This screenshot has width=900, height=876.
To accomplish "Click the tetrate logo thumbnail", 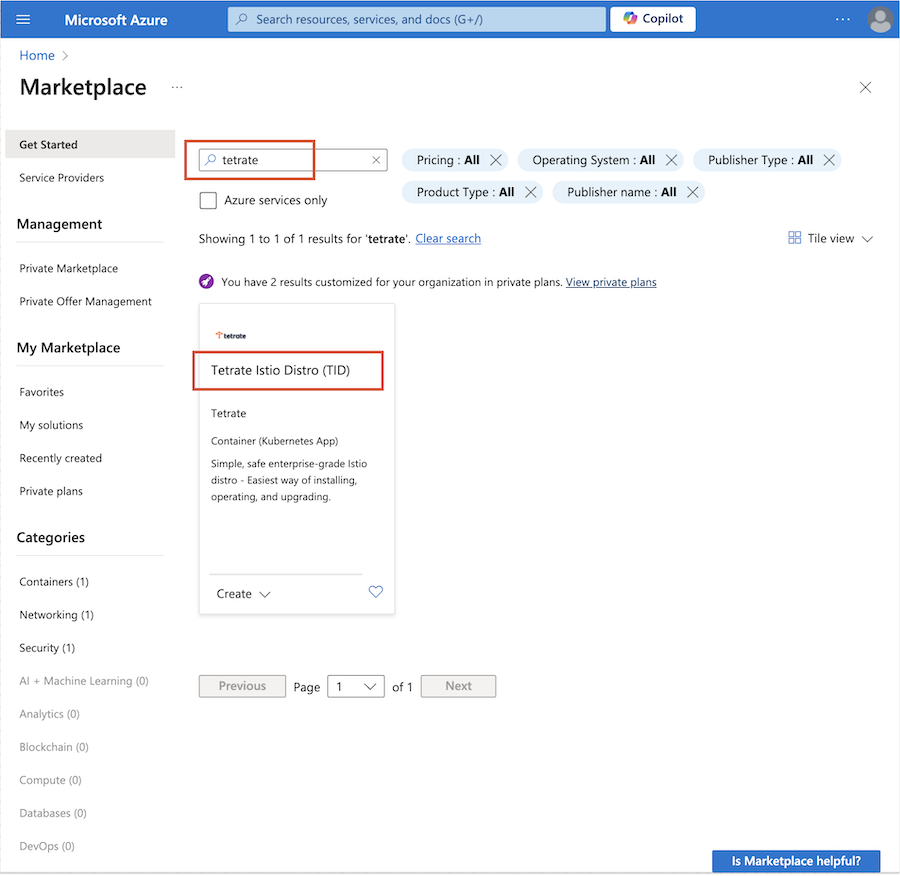I will click(231, 336).
